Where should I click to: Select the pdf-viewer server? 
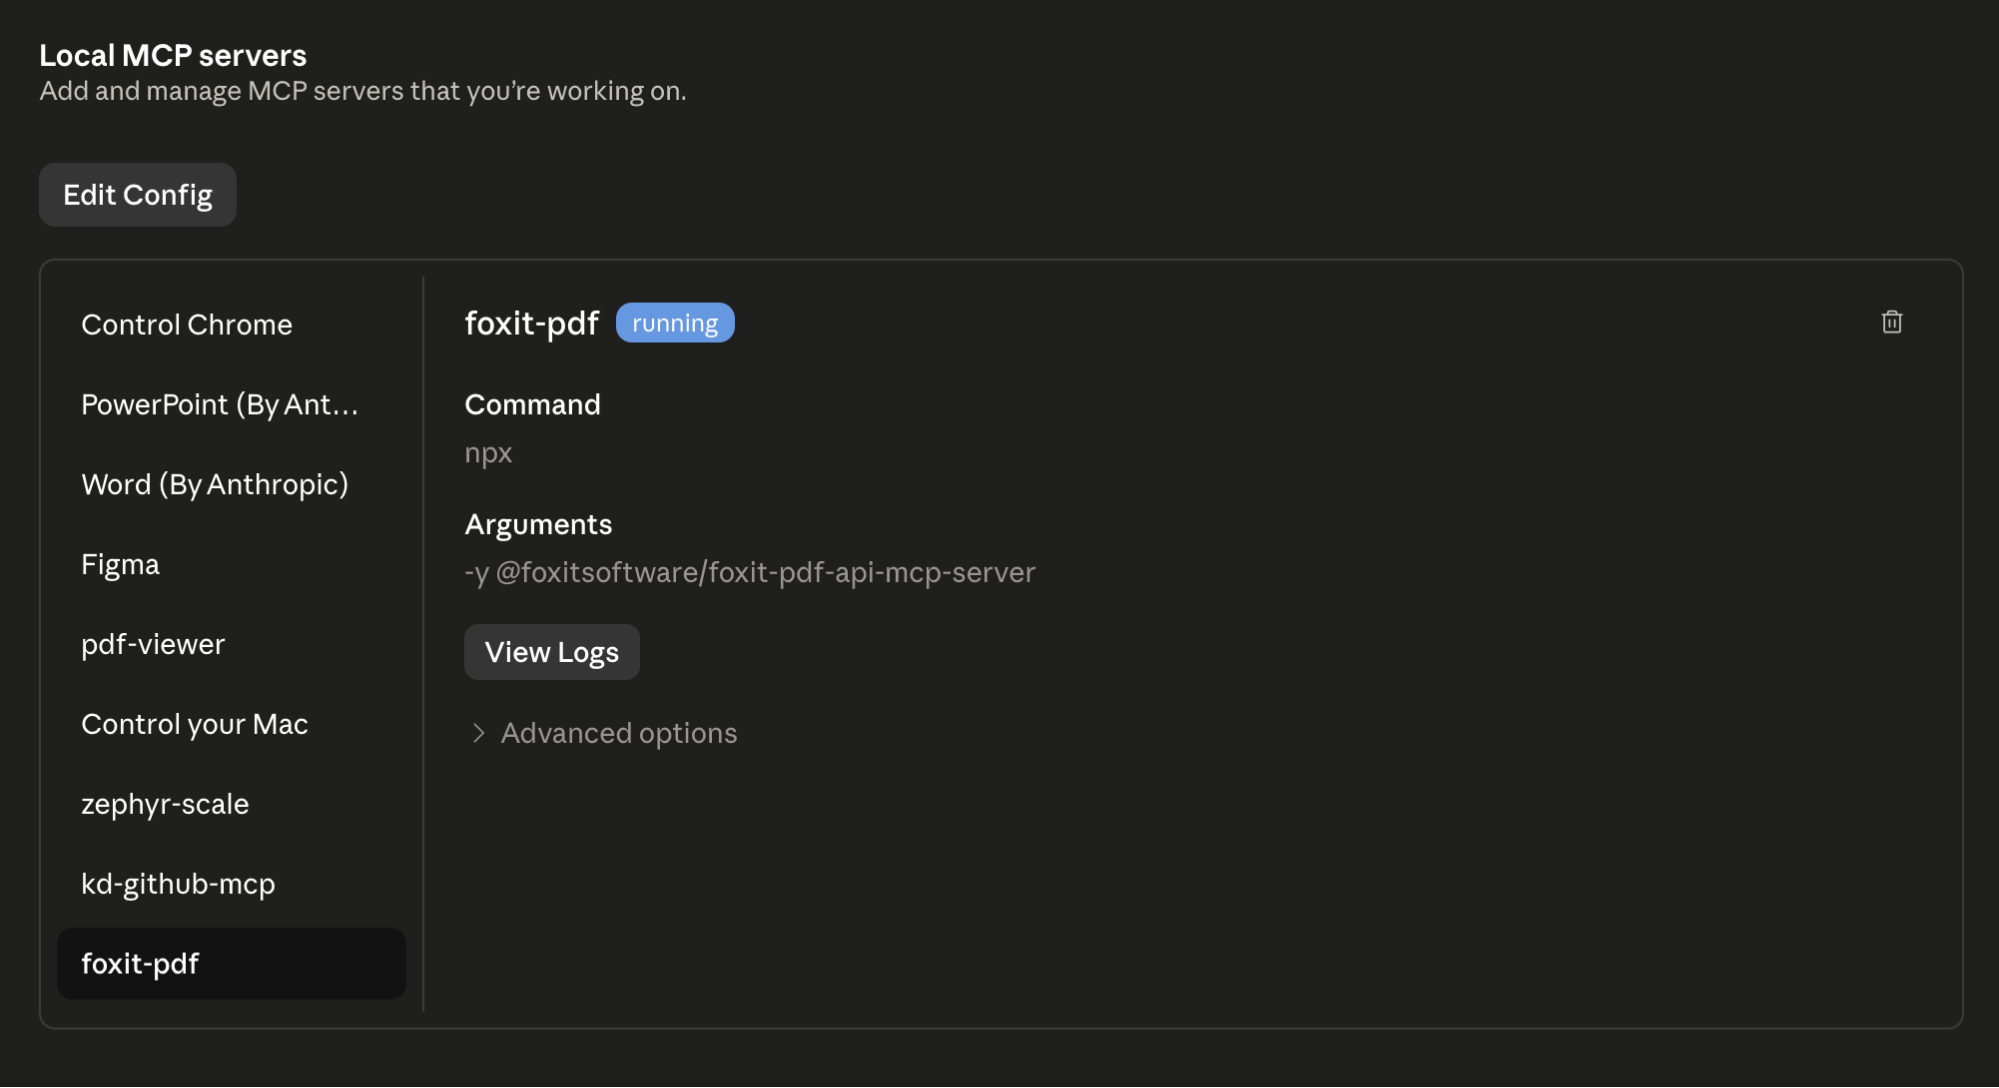[x=231, y=644]
